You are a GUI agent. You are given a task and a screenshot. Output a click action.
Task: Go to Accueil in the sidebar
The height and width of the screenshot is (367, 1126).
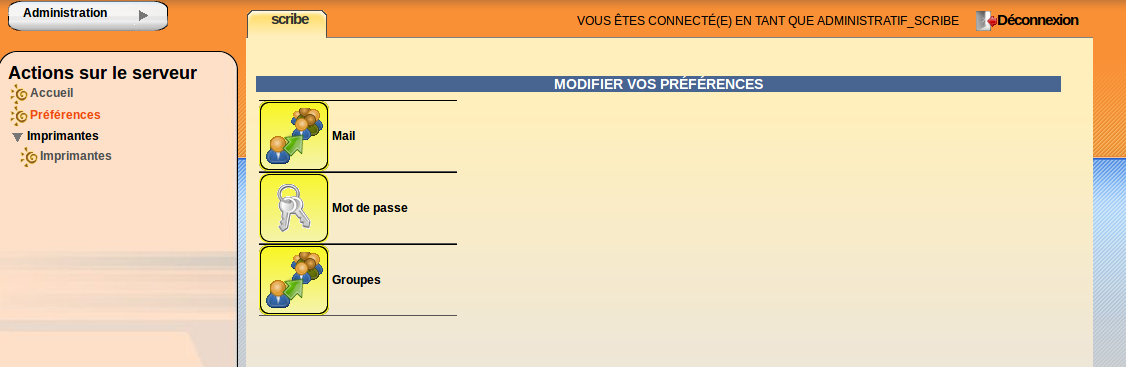tap(52, 93)
